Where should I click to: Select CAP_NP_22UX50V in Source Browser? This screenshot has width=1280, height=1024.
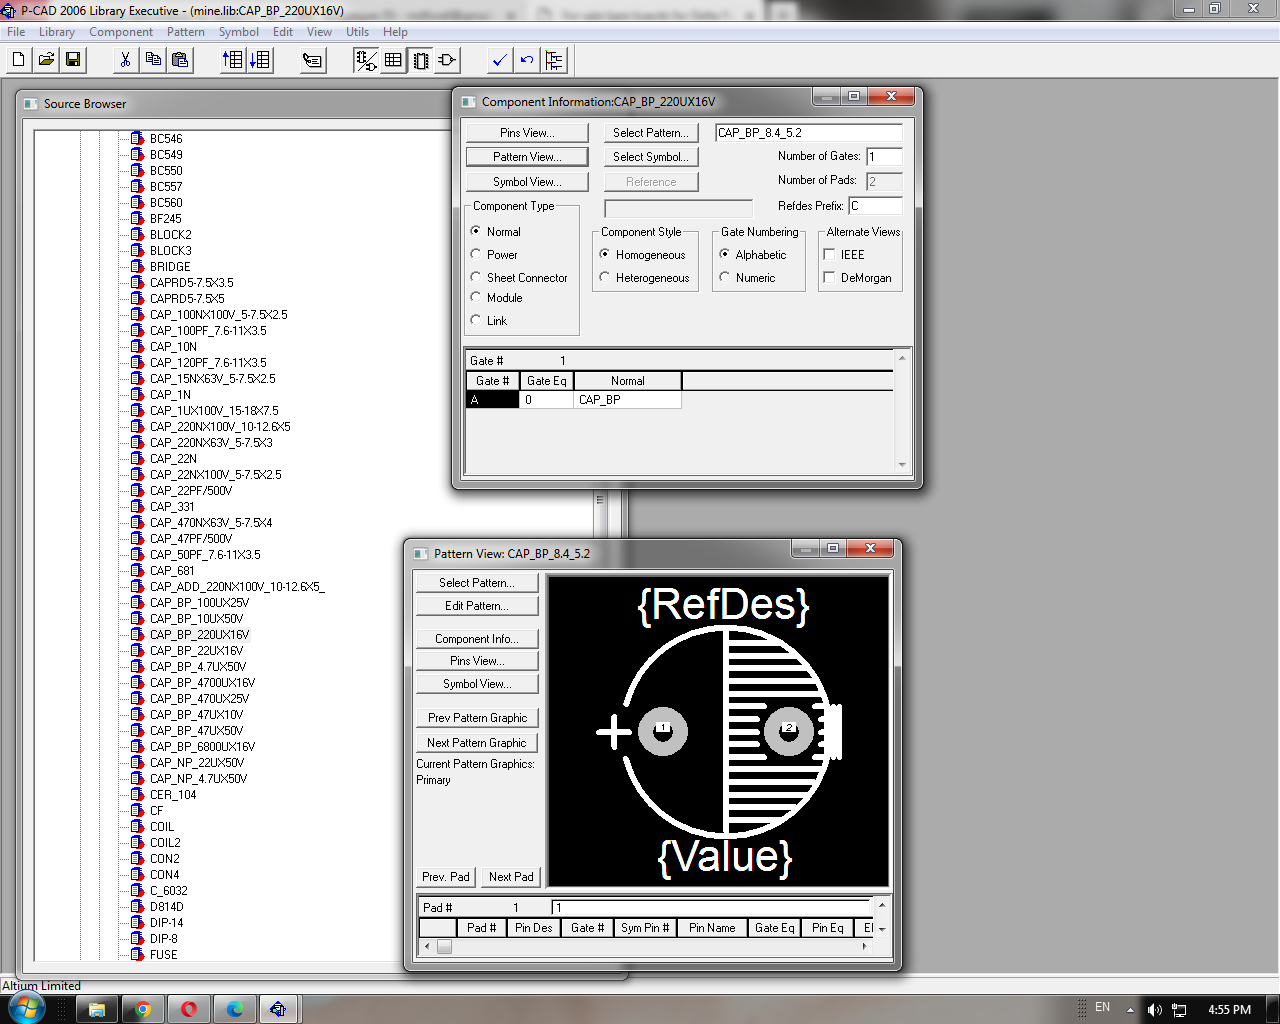pos(198,762)
